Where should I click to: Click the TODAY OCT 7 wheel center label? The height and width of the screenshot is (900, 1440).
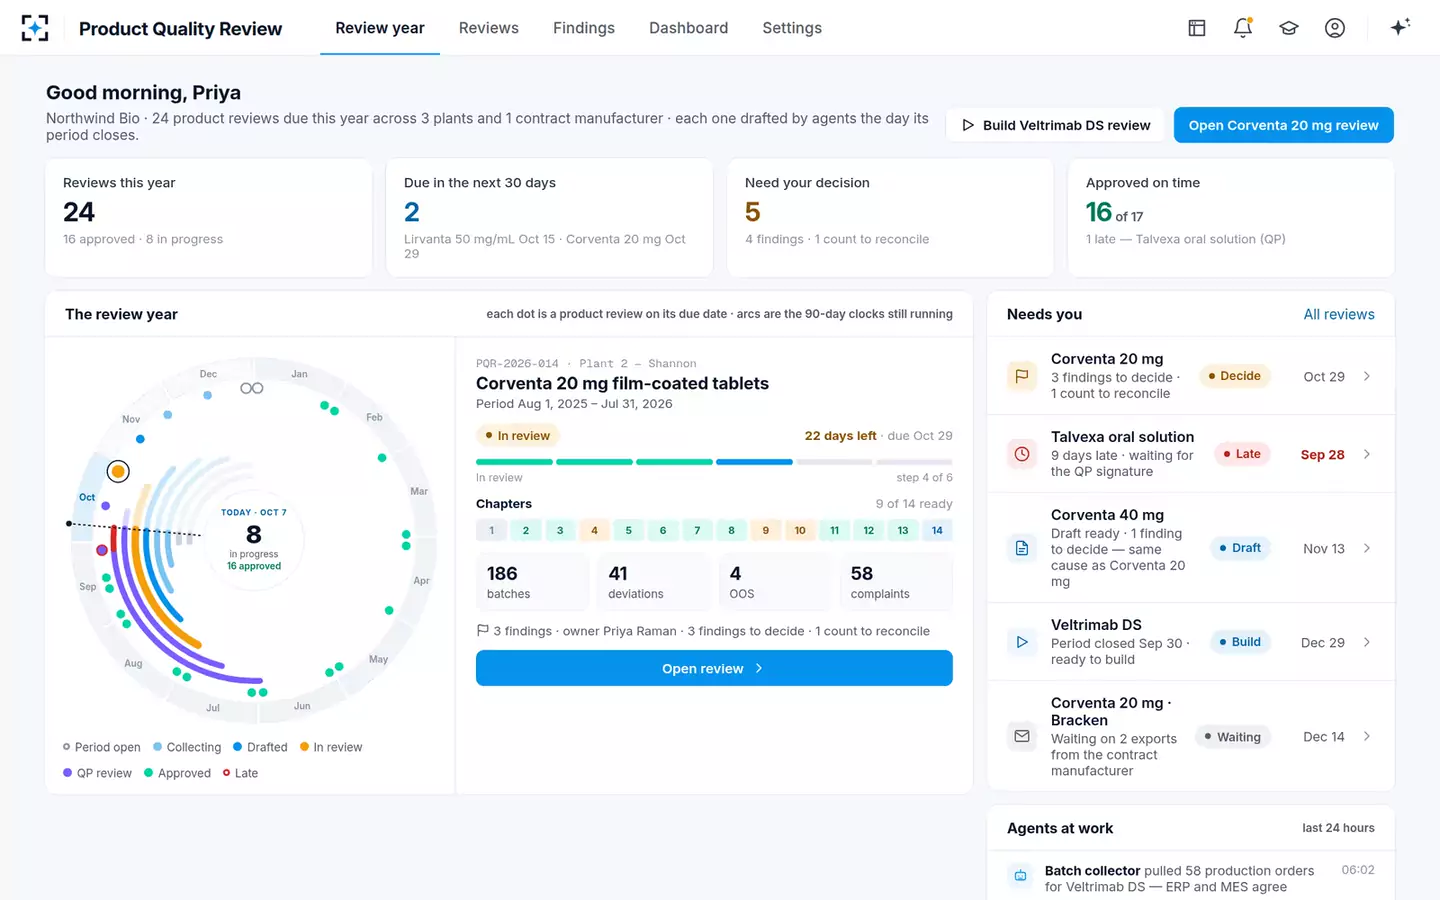point(254,512)
